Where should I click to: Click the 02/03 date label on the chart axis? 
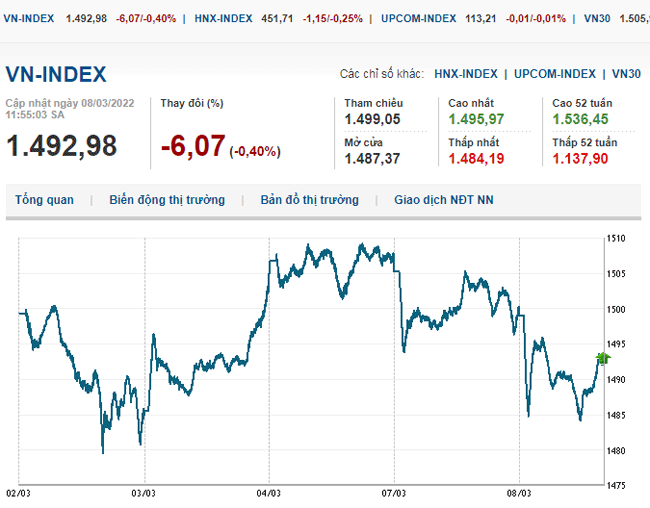pyautogui.click(x=18, y=493)
